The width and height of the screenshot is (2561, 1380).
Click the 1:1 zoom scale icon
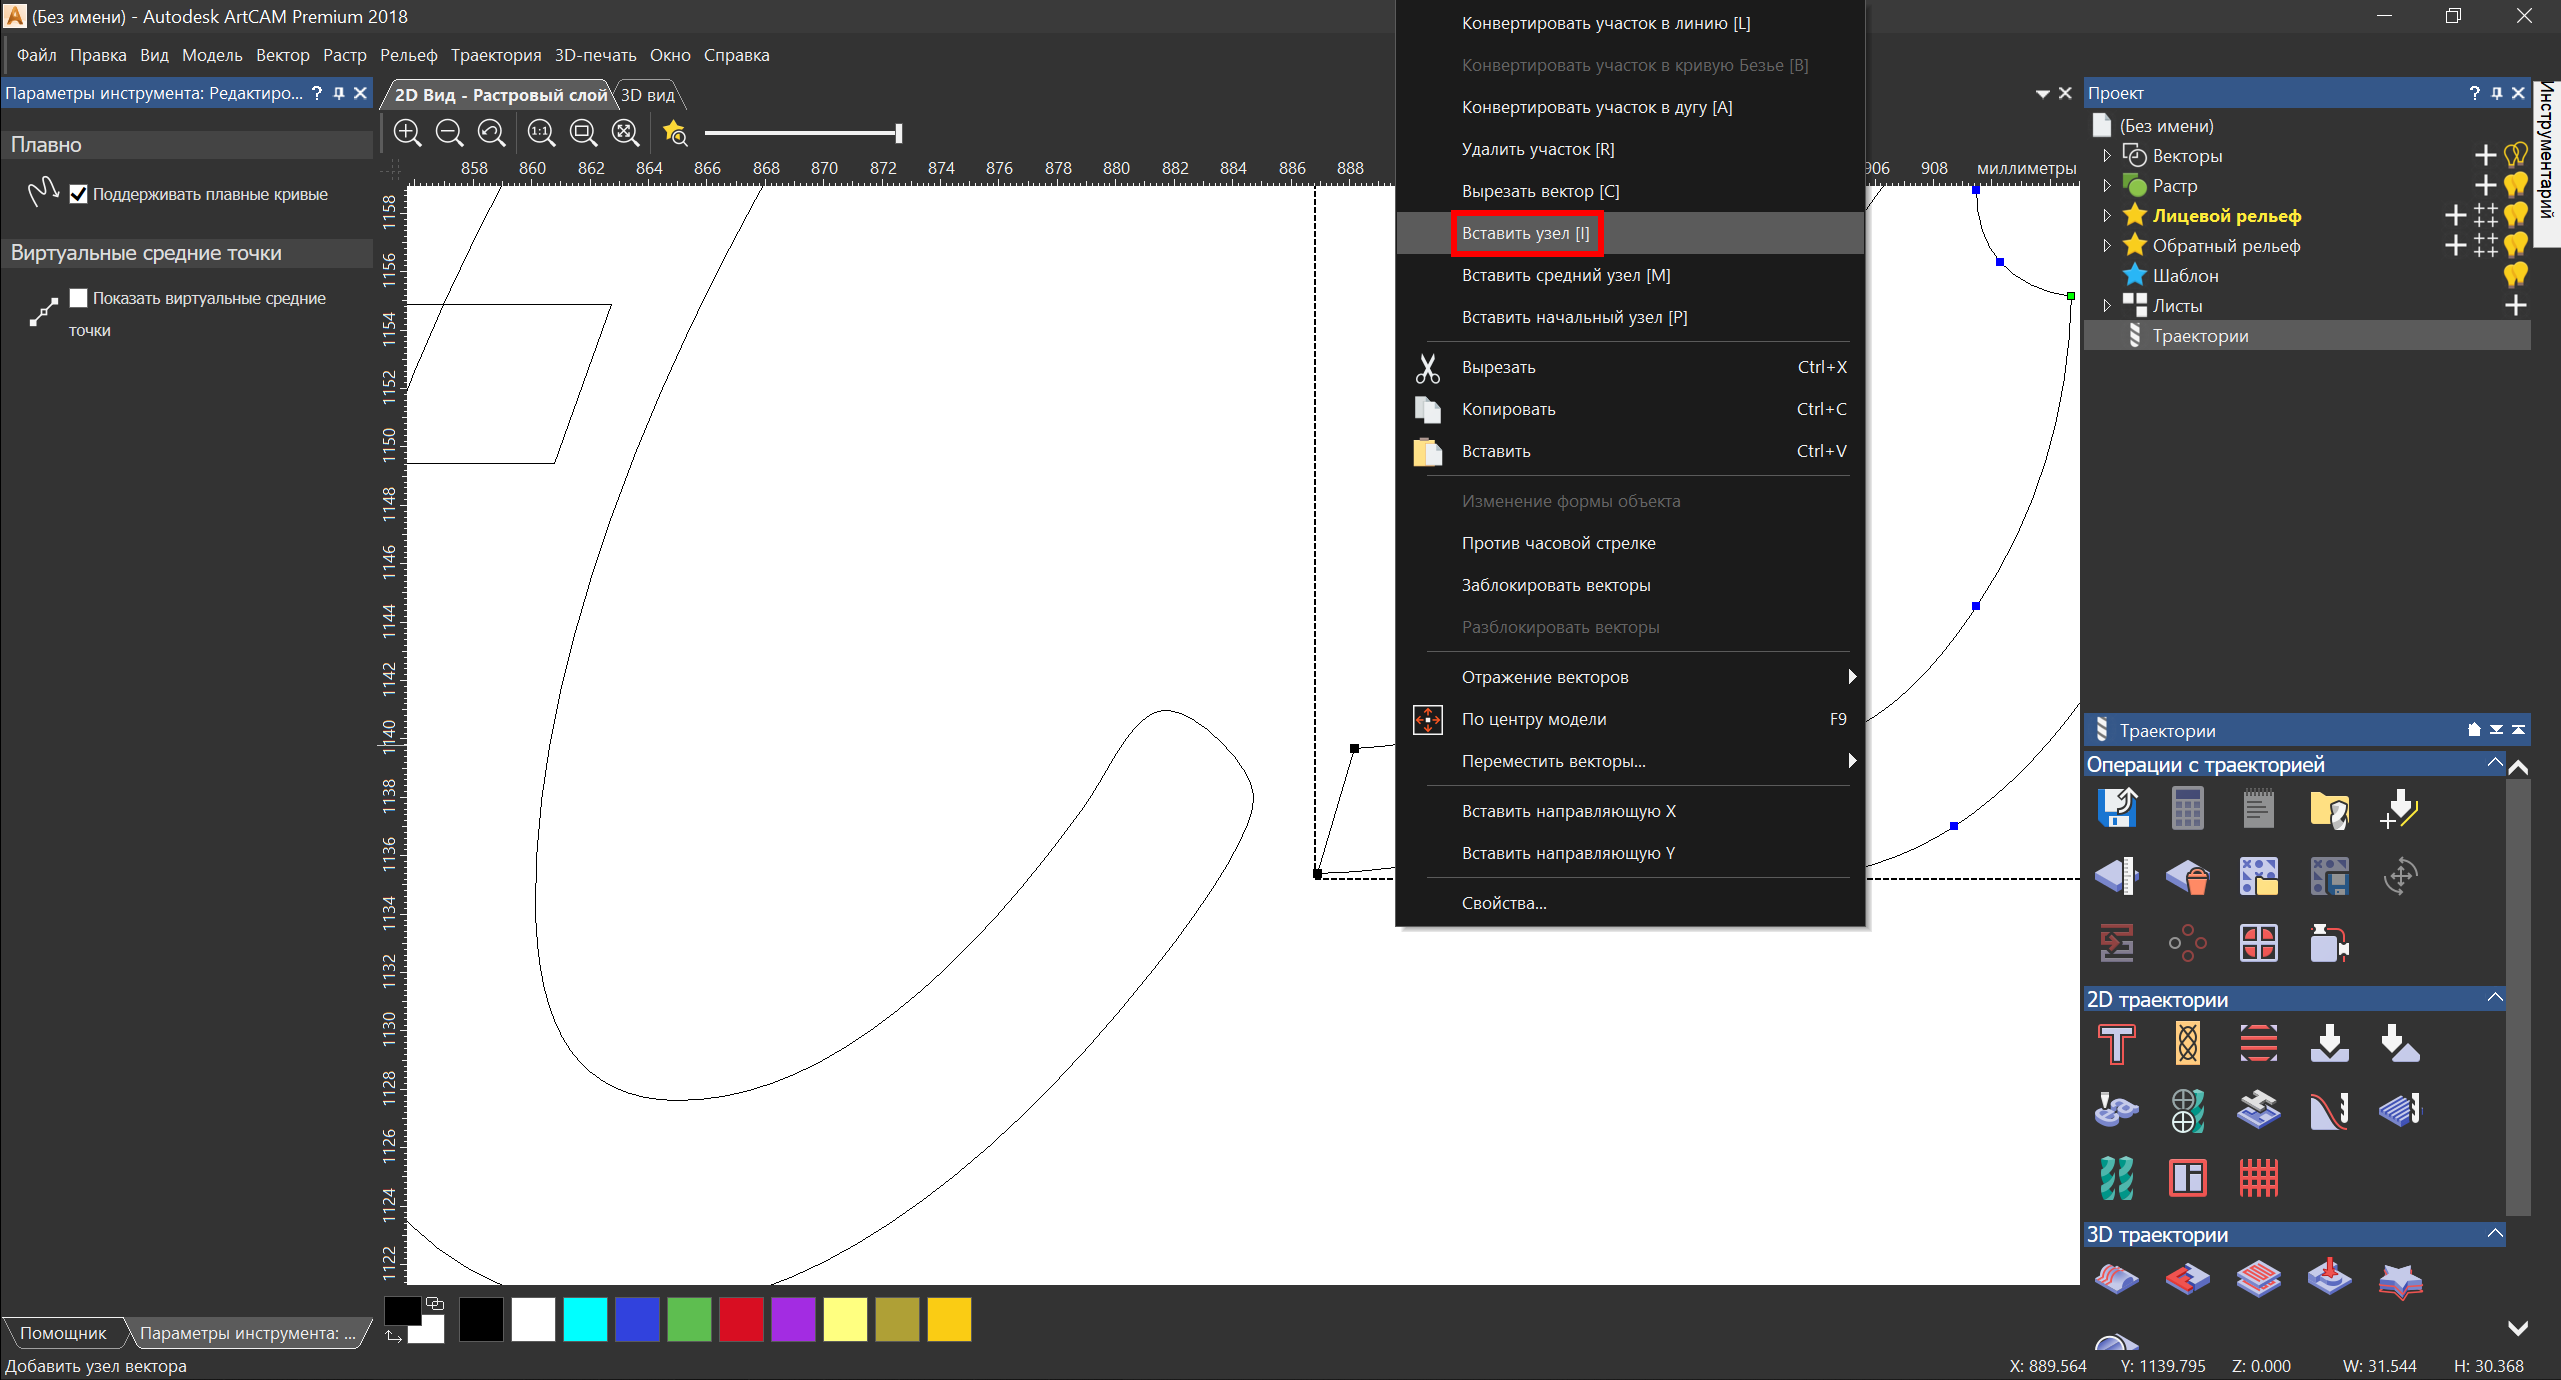541,132
